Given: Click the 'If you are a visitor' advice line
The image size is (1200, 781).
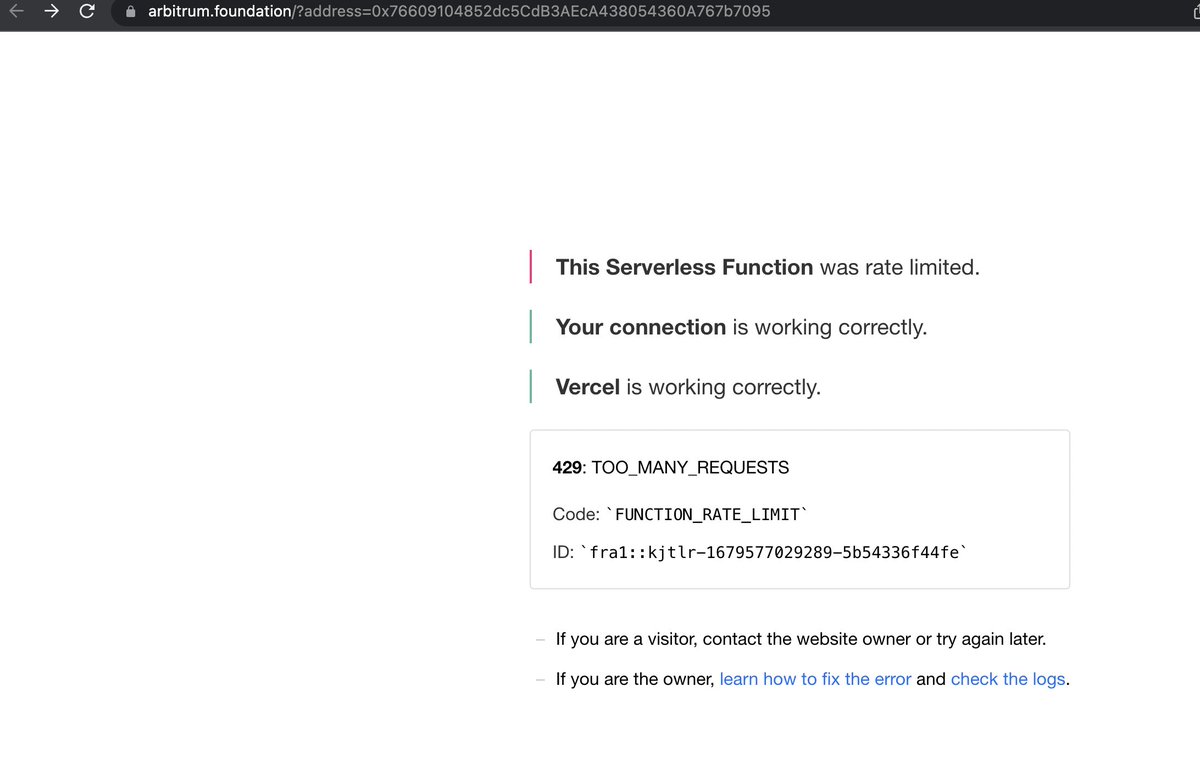Looking at the screenshot, I should 800,639.
